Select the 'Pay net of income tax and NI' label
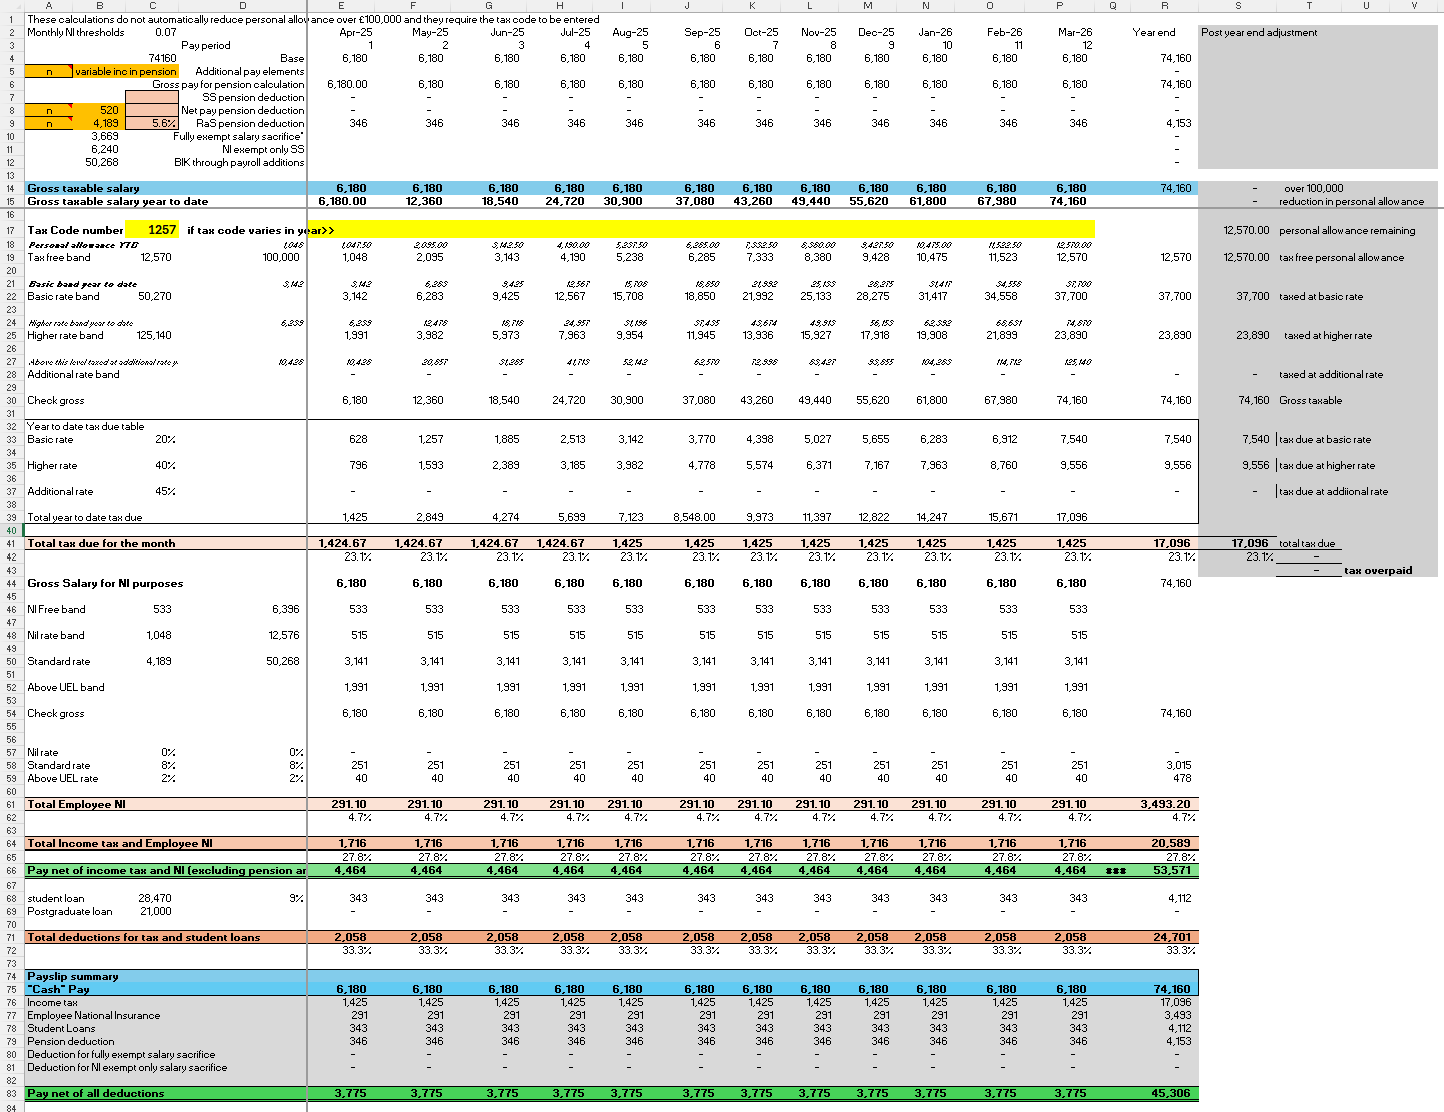1444x1112 pixels. click(166, 870)
